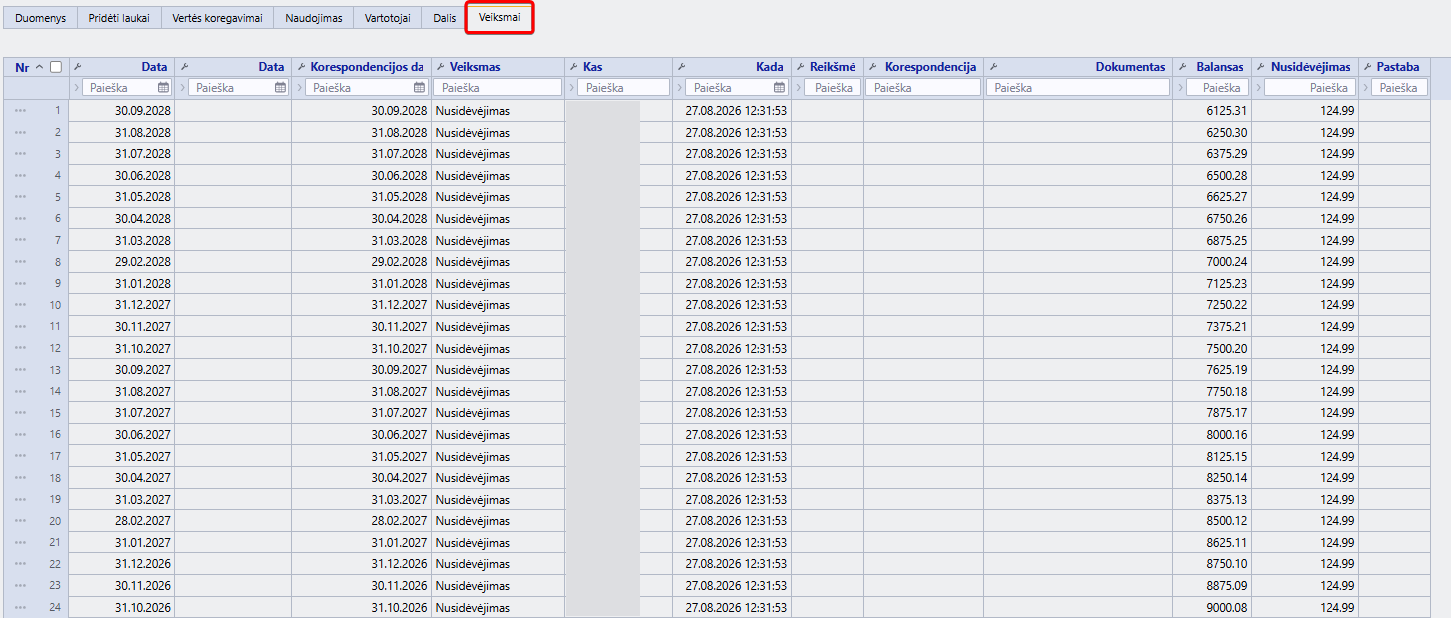
Task: Sort by Dokumentas column header
Action: click(1130, 67)
